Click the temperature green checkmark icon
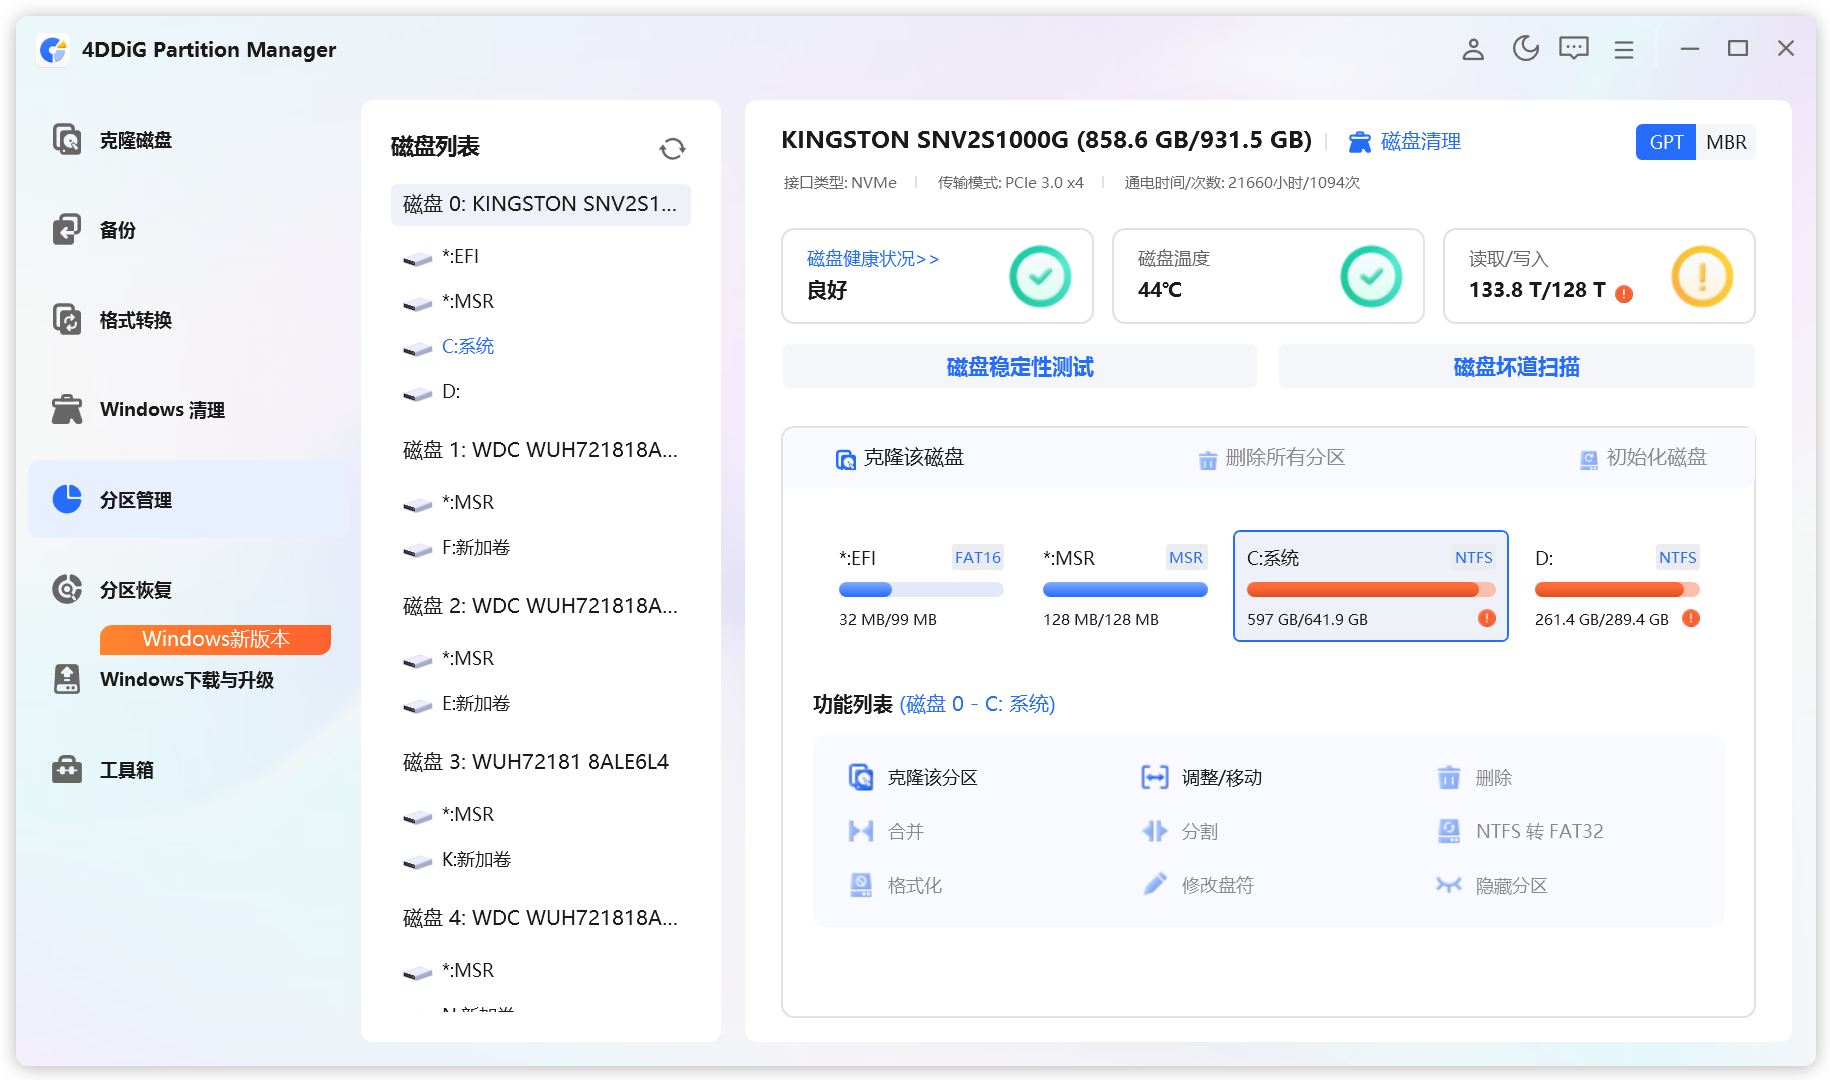The width and height of the screenshot is (1830, 1080). coord(1371,276)
